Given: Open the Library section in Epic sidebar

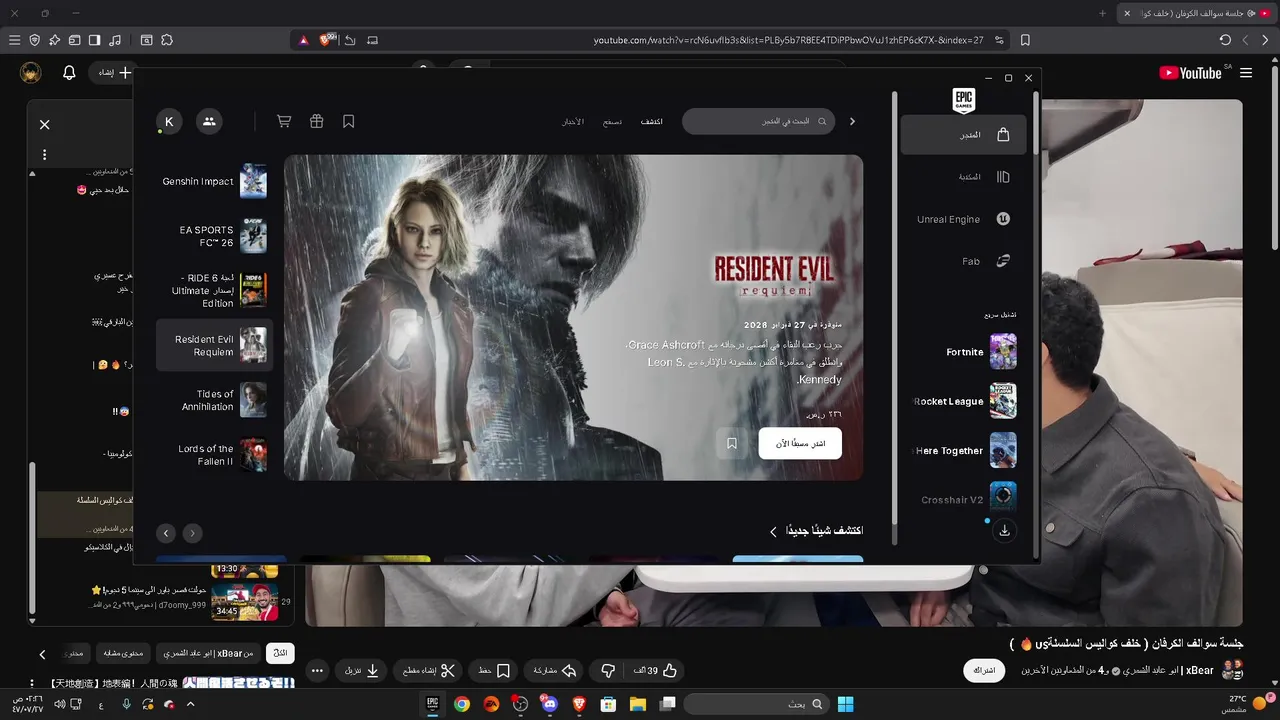Looking at the screenshot, I should pyautogui.click(x=963, y=177).
